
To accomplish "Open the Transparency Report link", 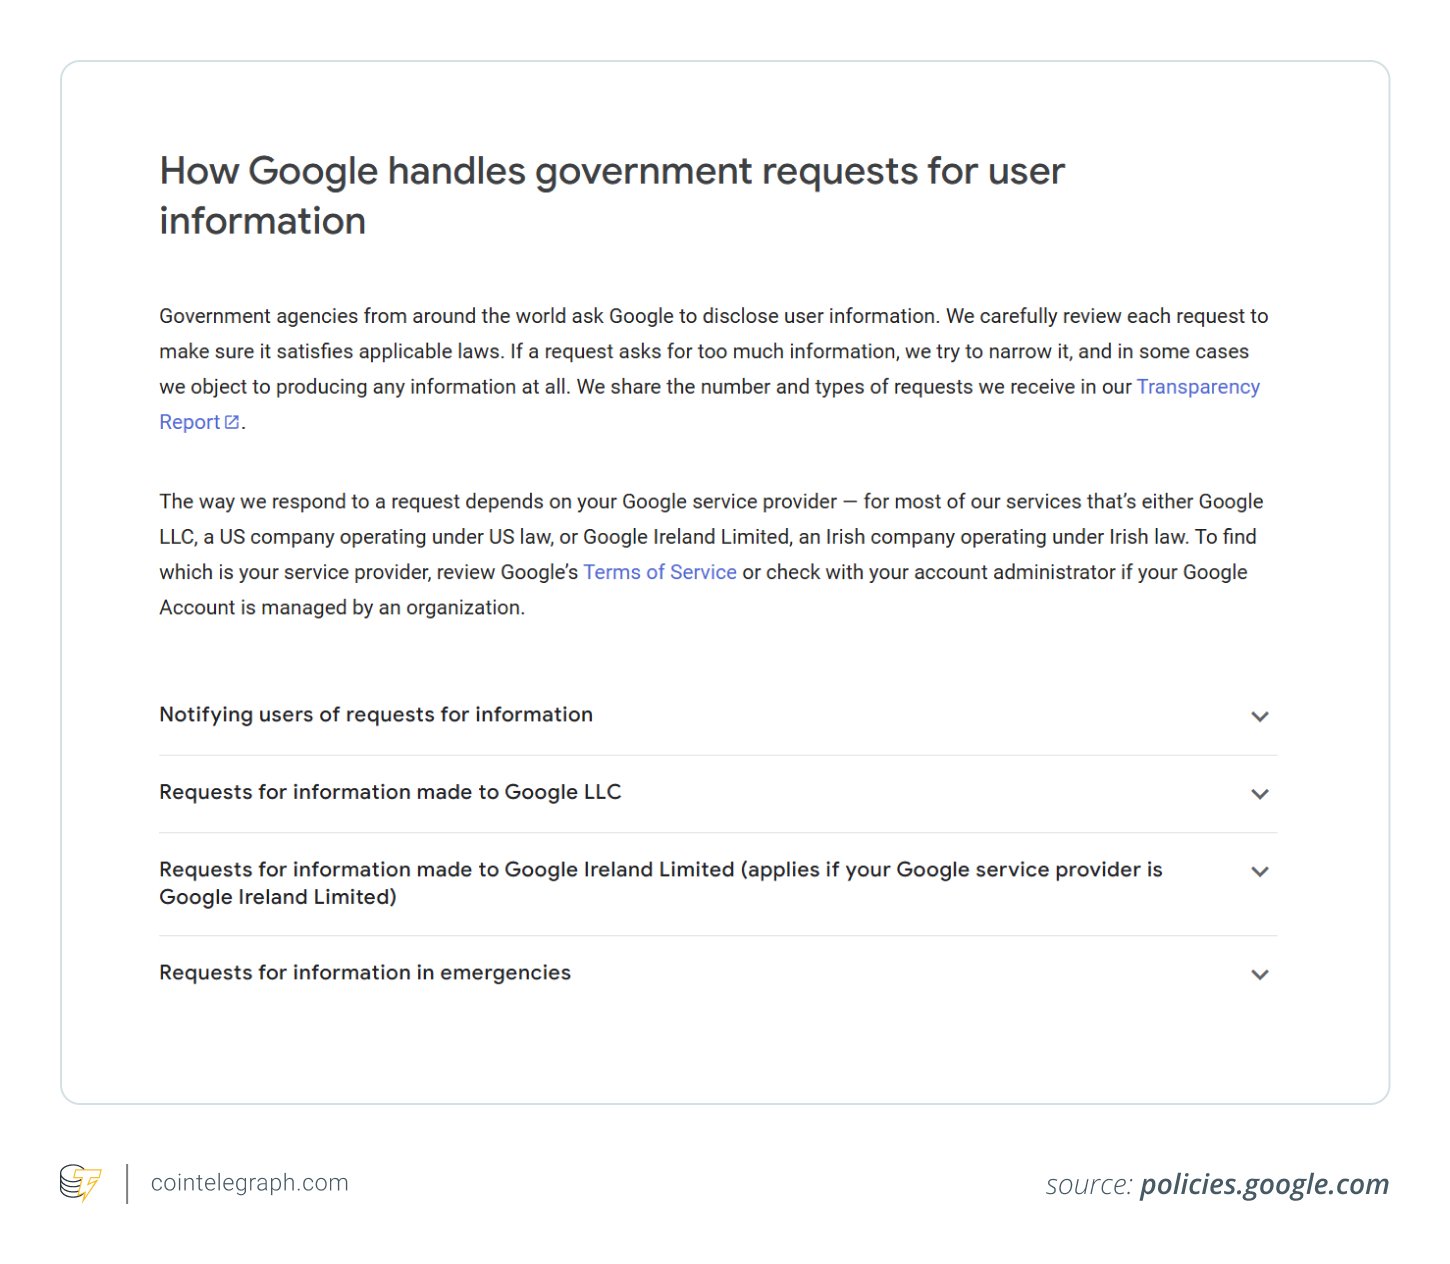I will click(1197, 387).
